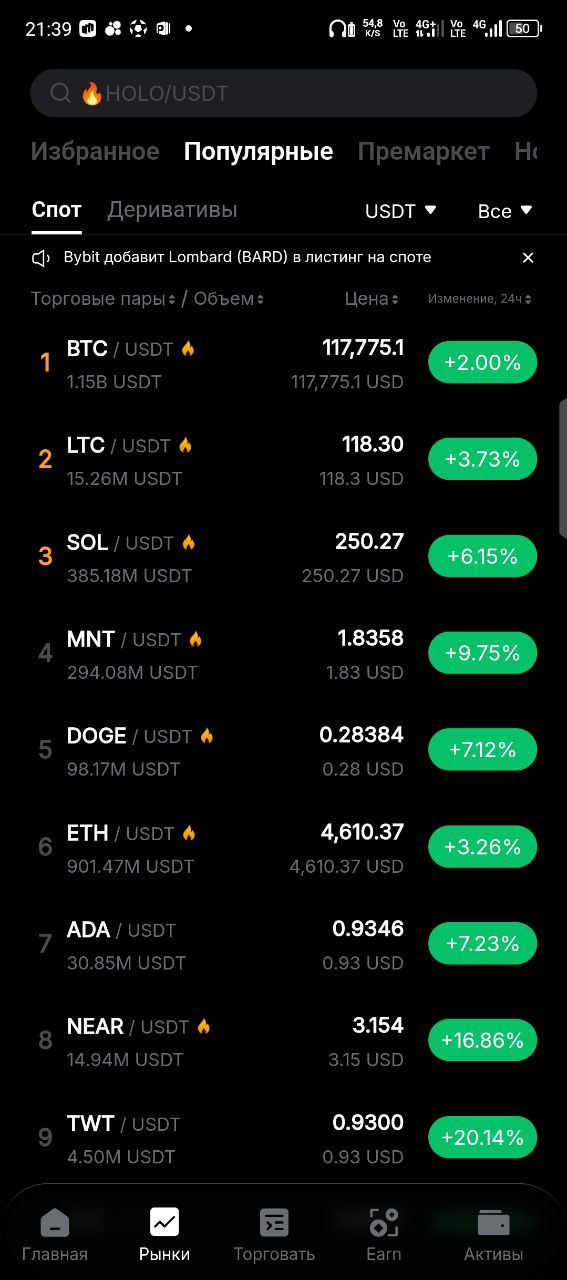Toggle sorting by Изменение, 24ч column
Screen dimensions: 567x1280
[x=480, y=299]
